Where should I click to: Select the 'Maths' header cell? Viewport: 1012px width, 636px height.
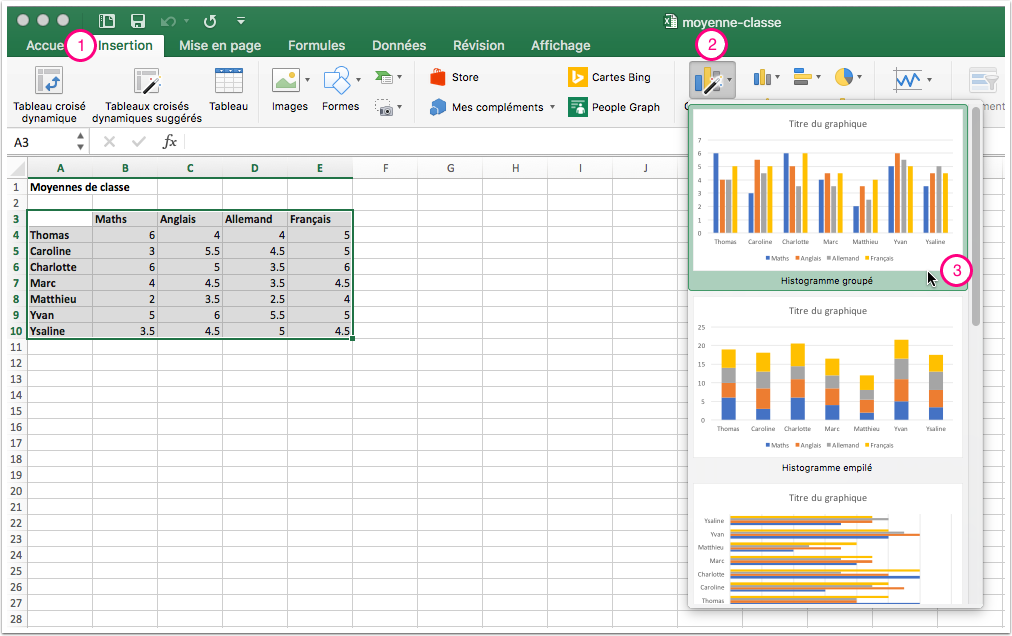pos(125,220)
